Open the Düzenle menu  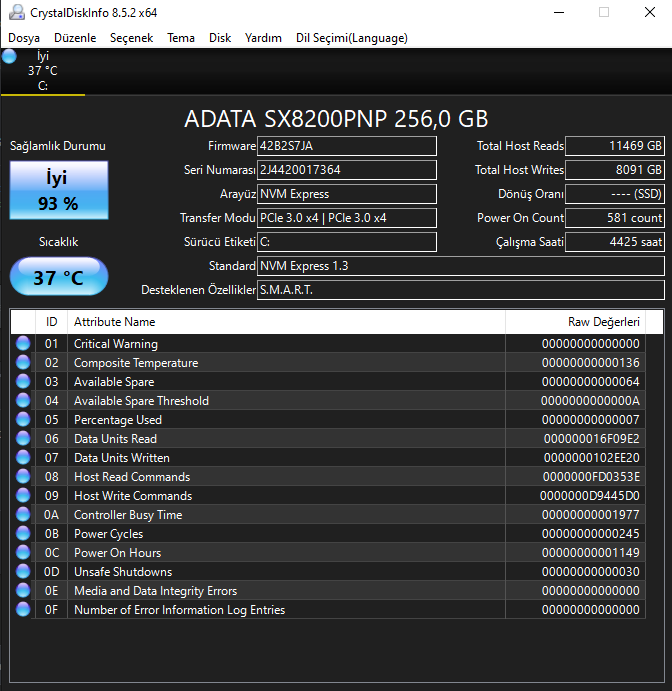pyautogui.click(x=75, y=38)
